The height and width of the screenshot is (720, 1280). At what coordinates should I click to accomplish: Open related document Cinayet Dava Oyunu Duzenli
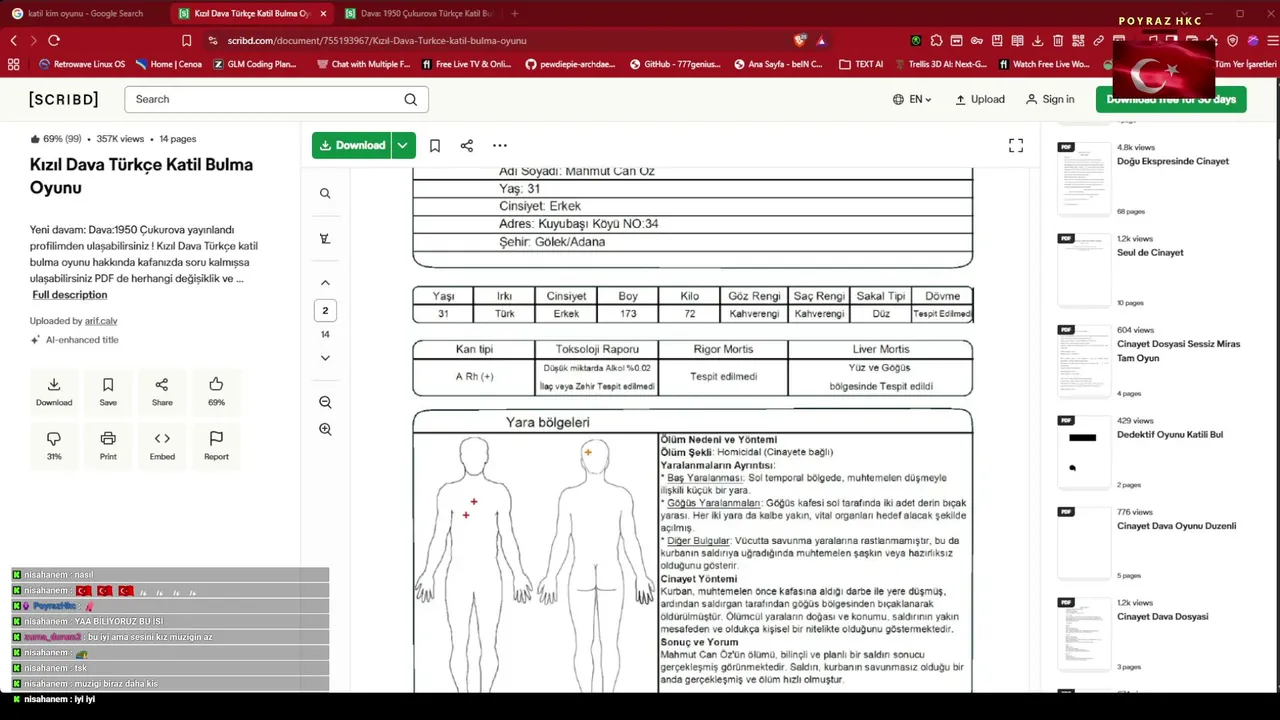coord(1176,526)
